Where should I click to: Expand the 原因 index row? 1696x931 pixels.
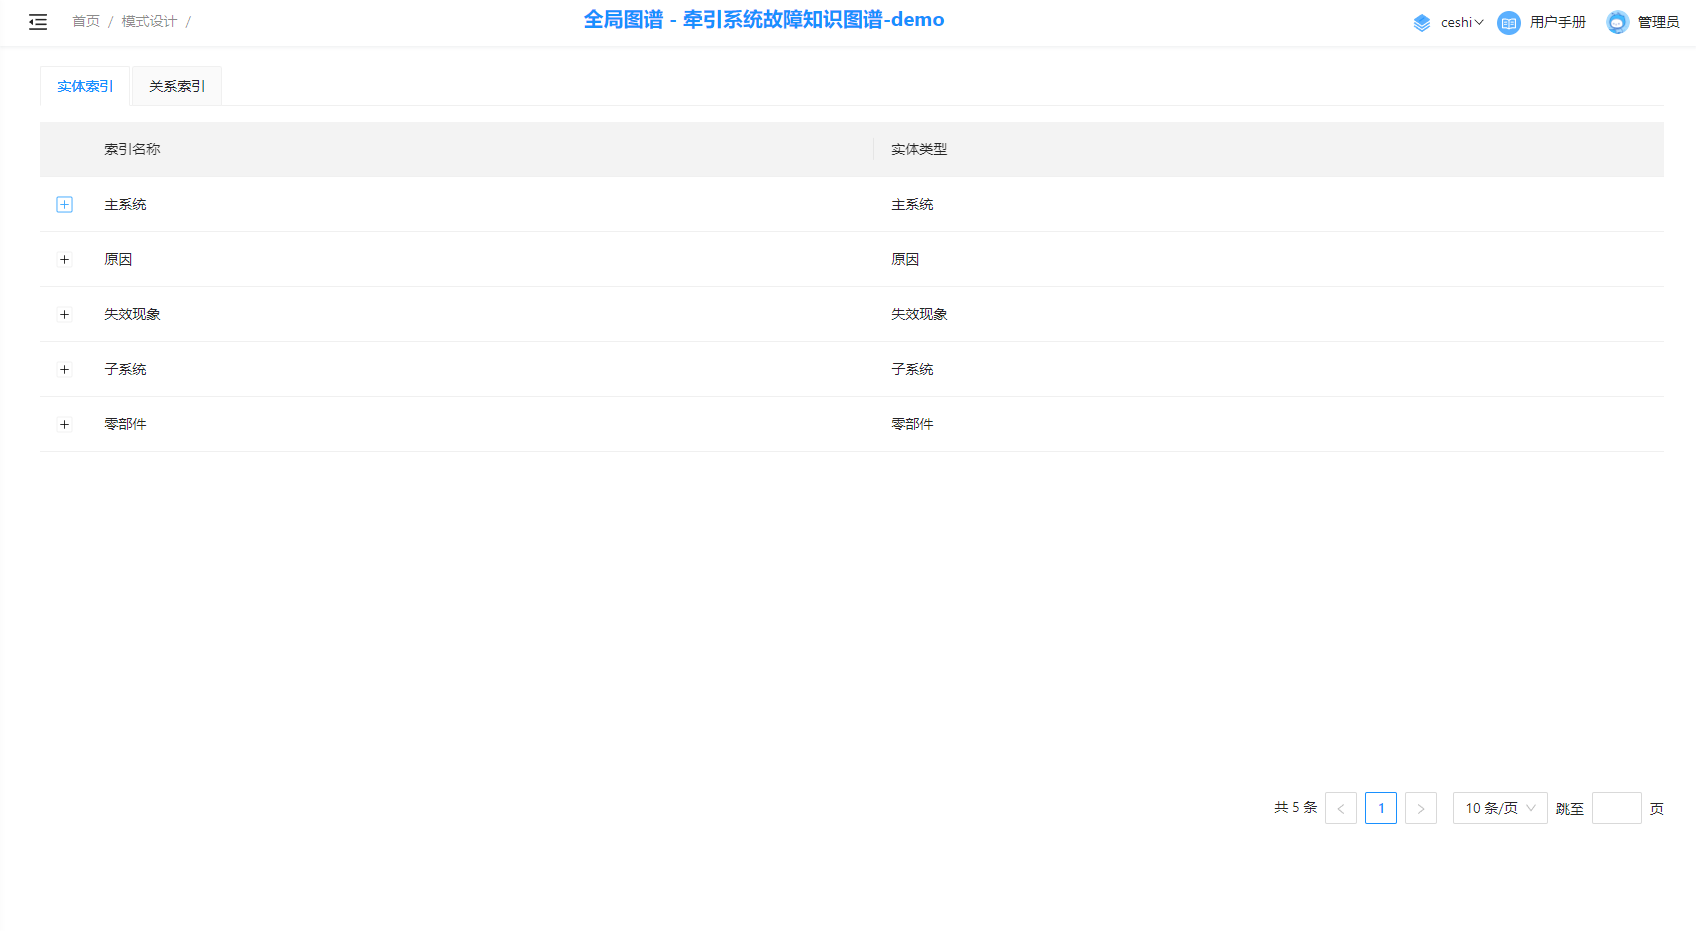[x=64, y=260]
